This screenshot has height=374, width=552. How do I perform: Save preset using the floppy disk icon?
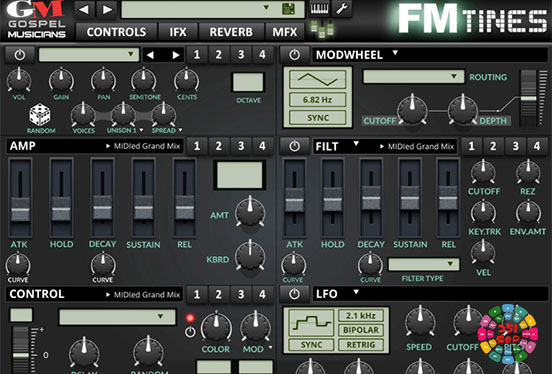click(288, 9)
